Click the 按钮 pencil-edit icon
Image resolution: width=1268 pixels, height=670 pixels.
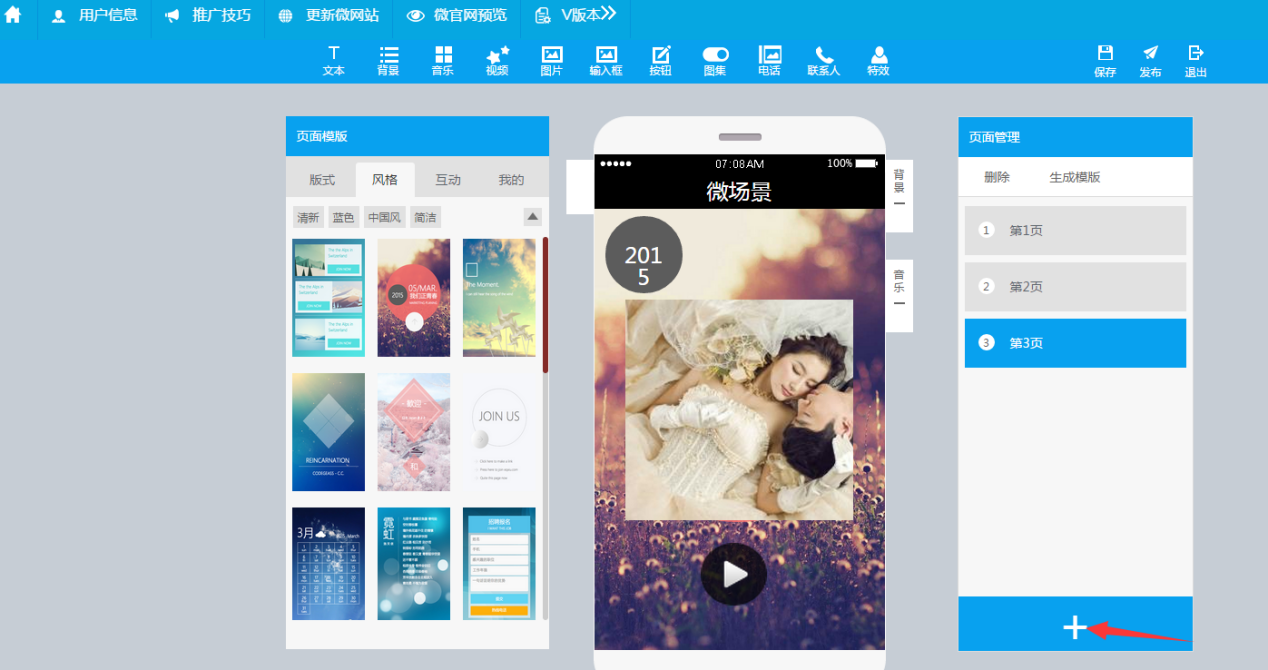pos(660,60)
